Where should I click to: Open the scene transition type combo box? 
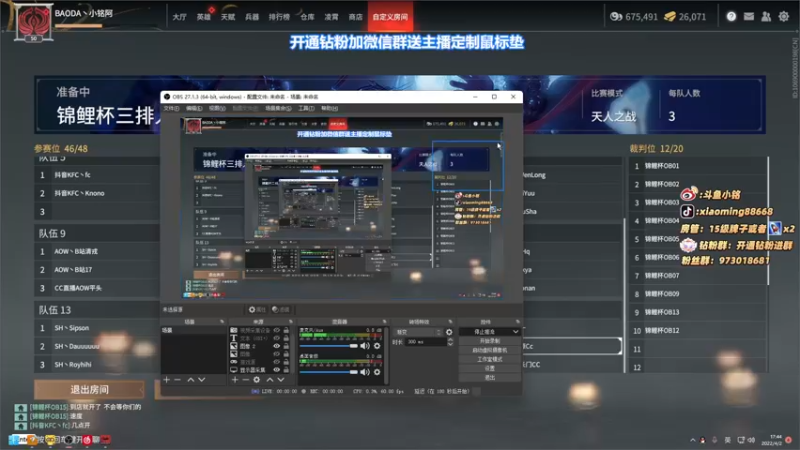418,332
